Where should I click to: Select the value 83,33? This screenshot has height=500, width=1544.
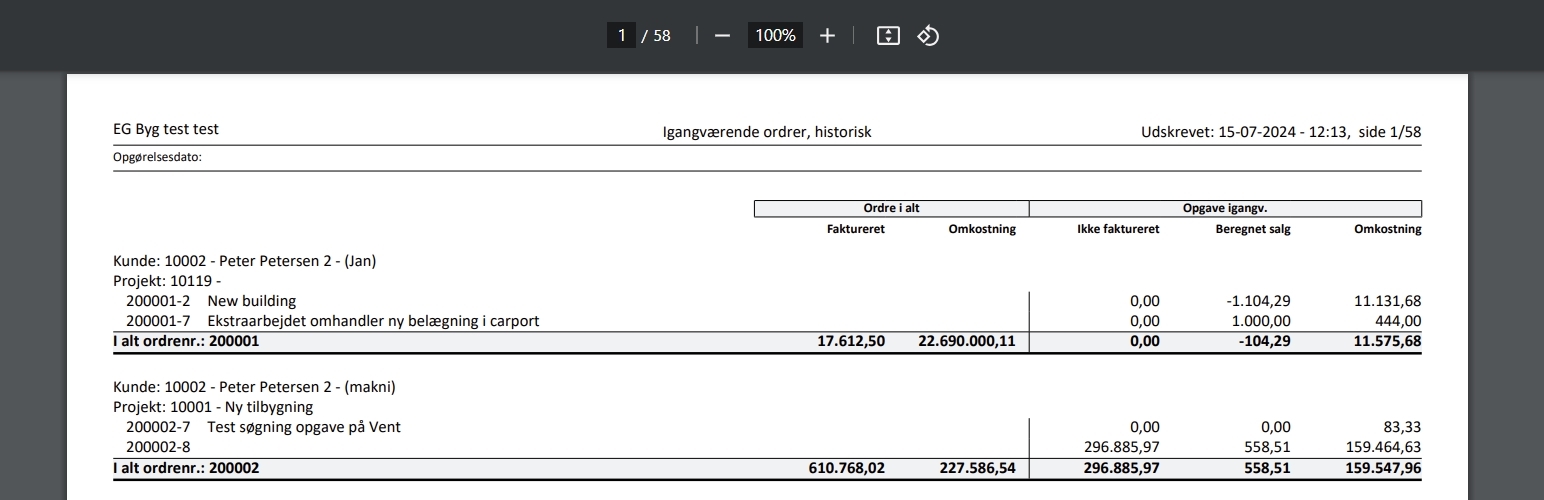(x=1403, y=427)
